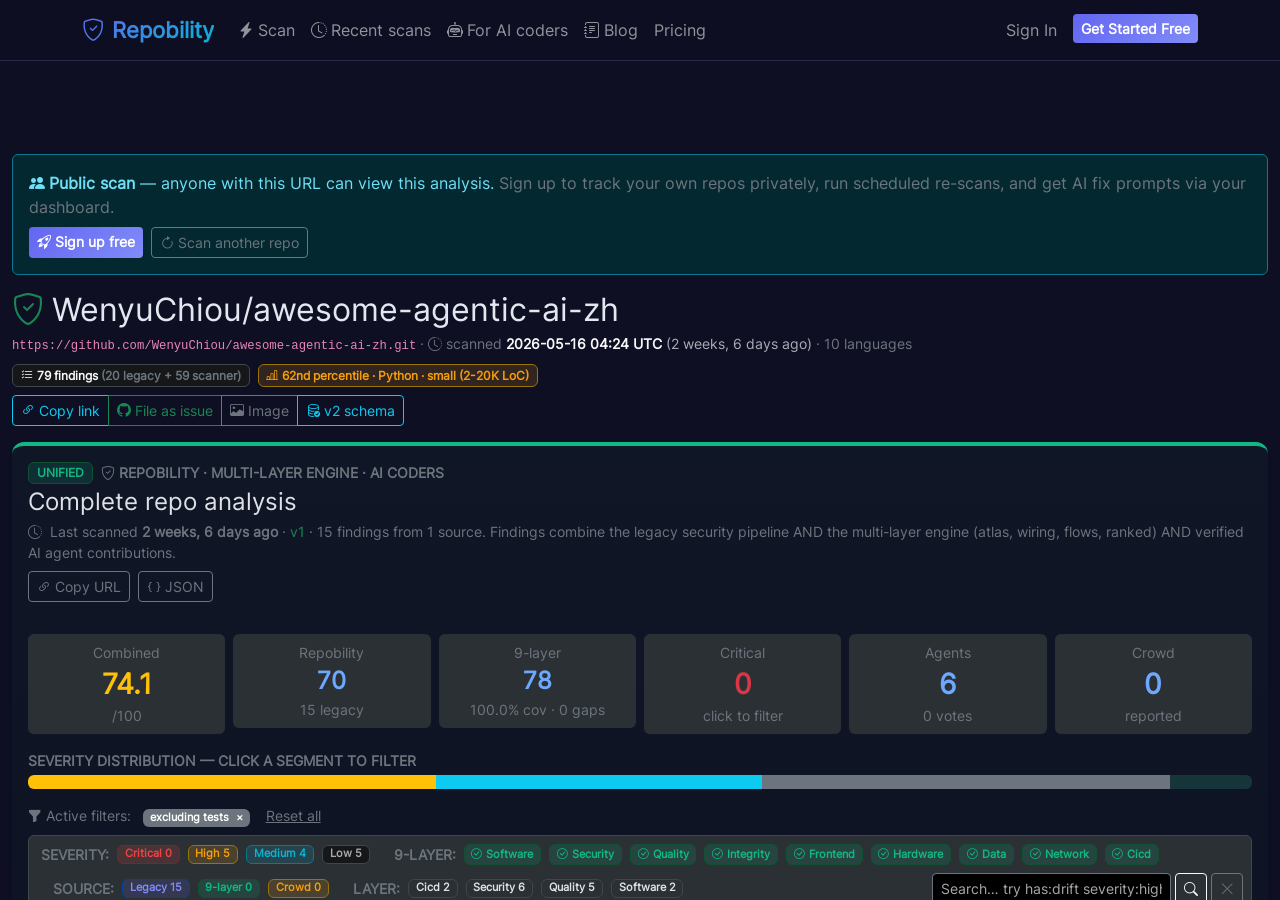Click the magnifier search button
The height and width of the screenshot is (900, 1280).
click(x=1191, y=888)
